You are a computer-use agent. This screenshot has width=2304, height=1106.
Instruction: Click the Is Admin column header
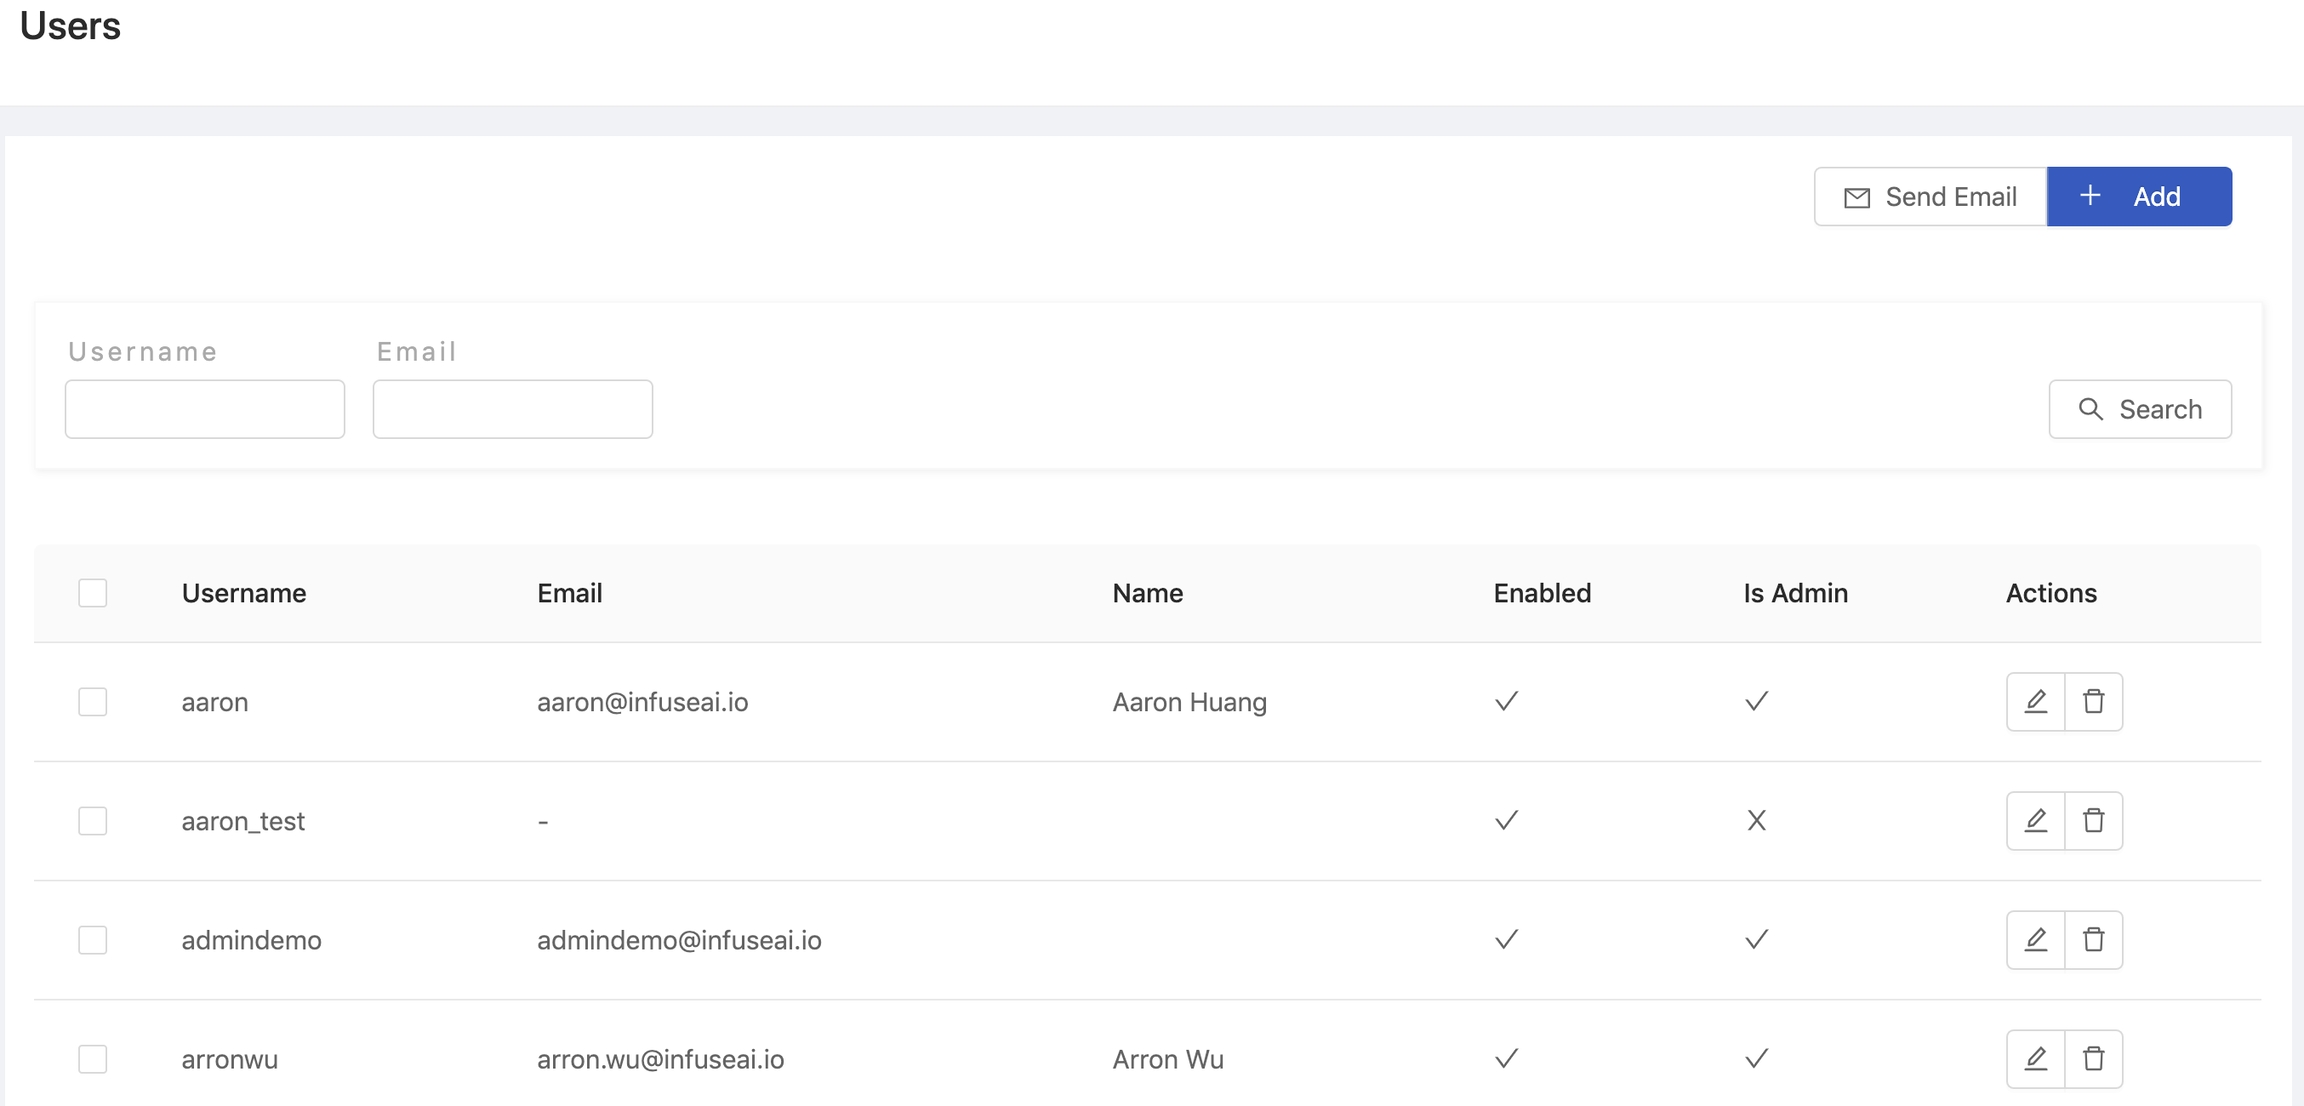coord(1796,593)
